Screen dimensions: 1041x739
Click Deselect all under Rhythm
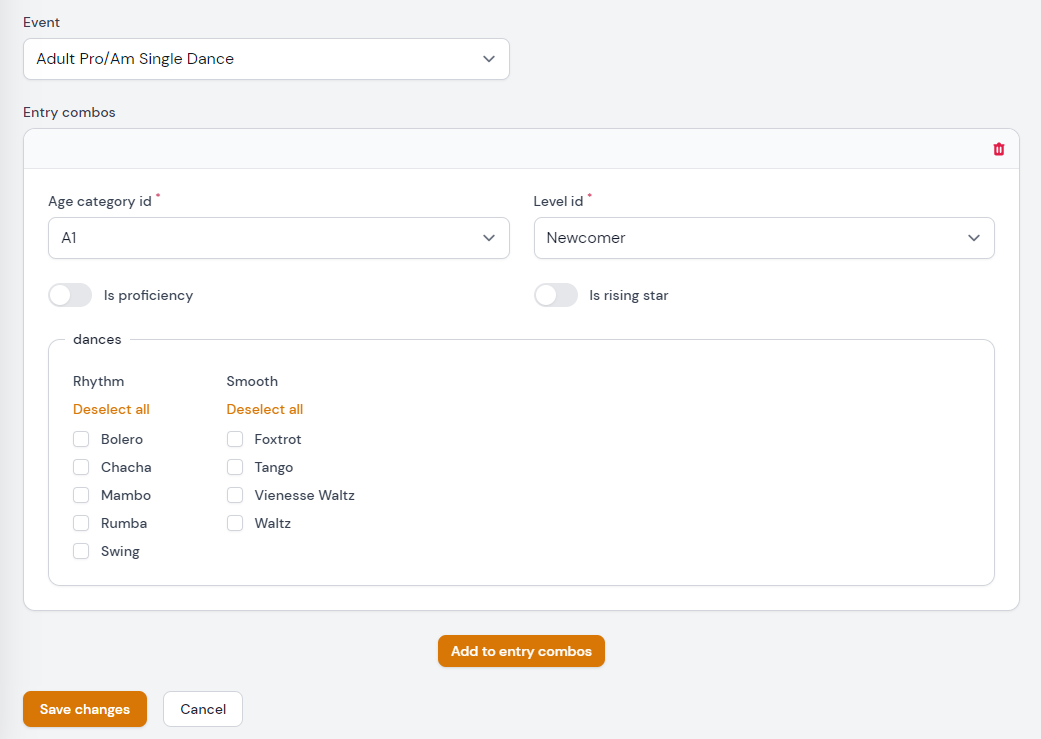pyautogui.click(x=111, y=409)
